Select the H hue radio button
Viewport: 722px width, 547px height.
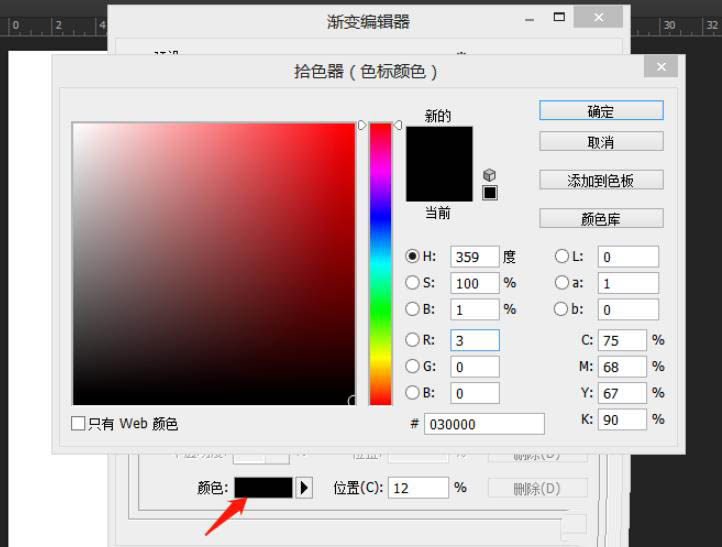click(x=412, y=256)
